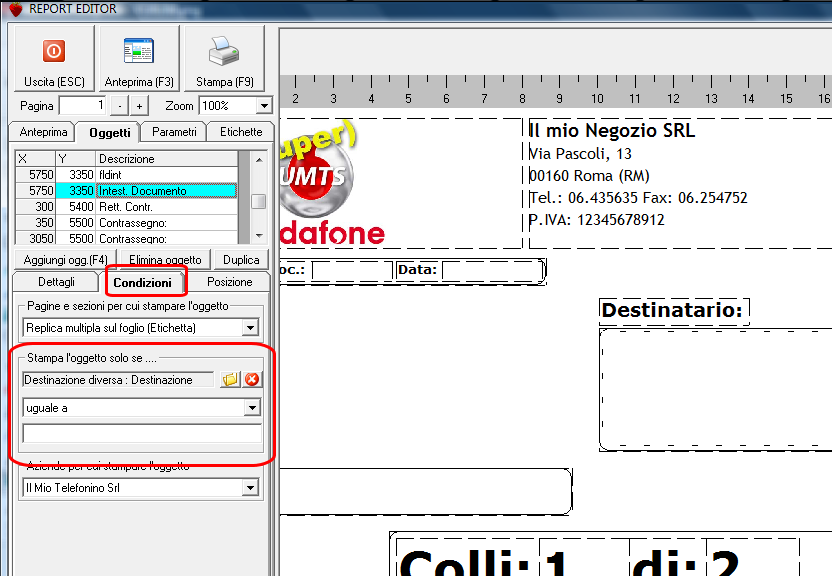Select the fldint row in objects list
This screenshot has width=832, height=576.
126,174
